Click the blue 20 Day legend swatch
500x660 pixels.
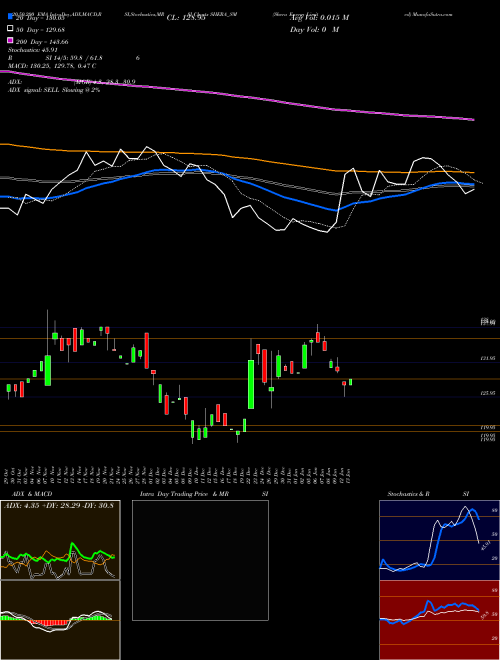point(11,17)
